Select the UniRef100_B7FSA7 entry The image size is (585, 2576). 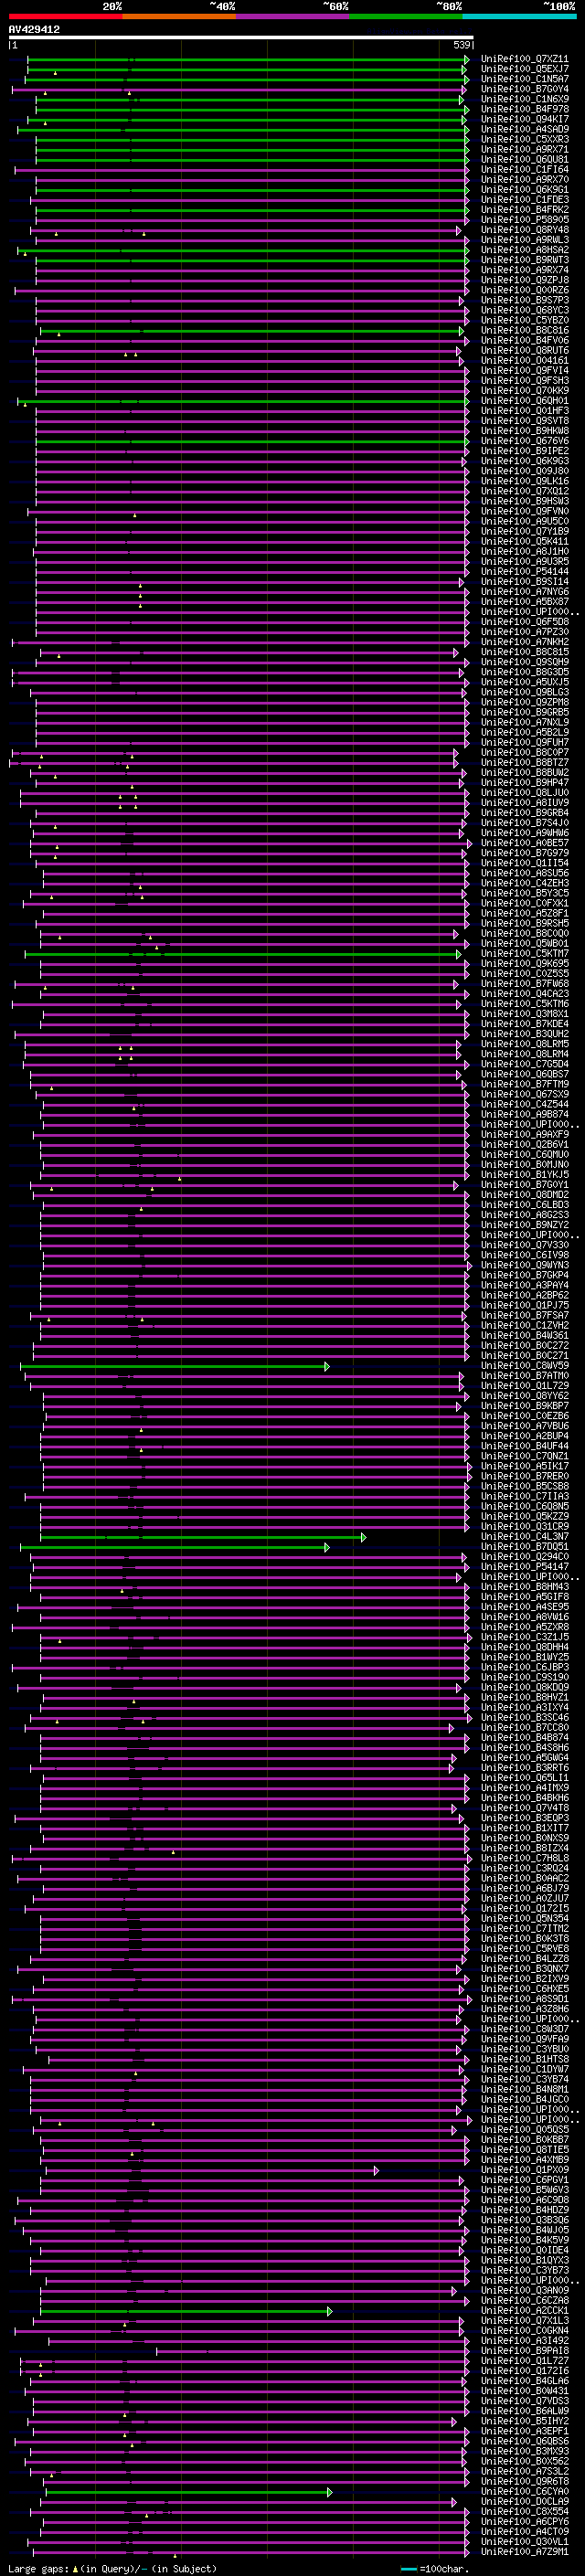click(x=525, y=1315)
